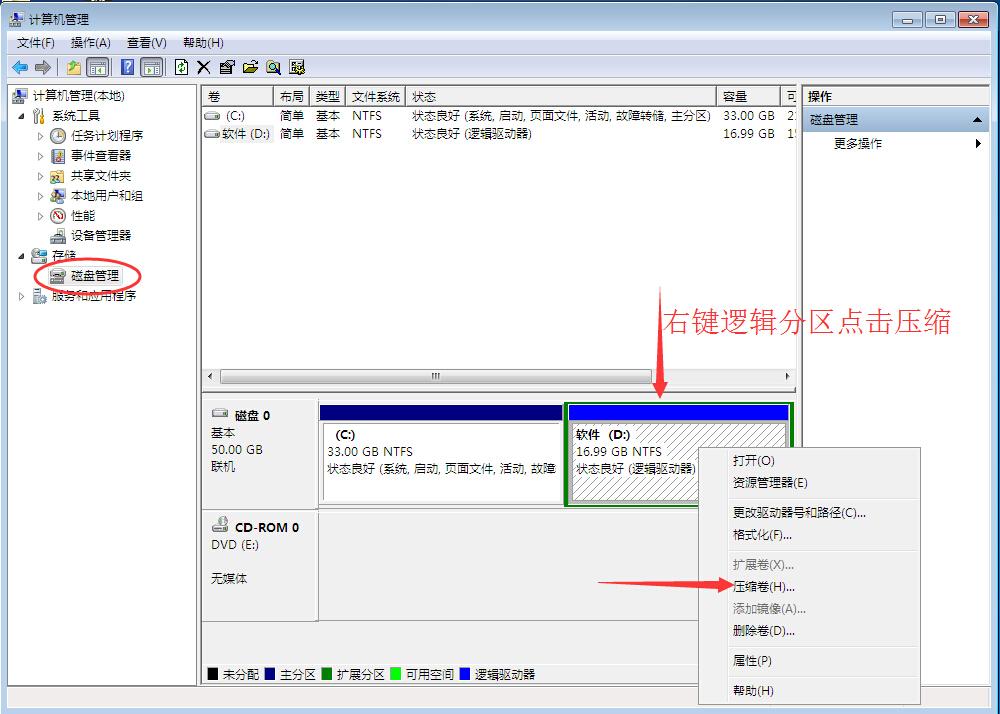Click the 设备管理器 icon in tree

point(58,236)
